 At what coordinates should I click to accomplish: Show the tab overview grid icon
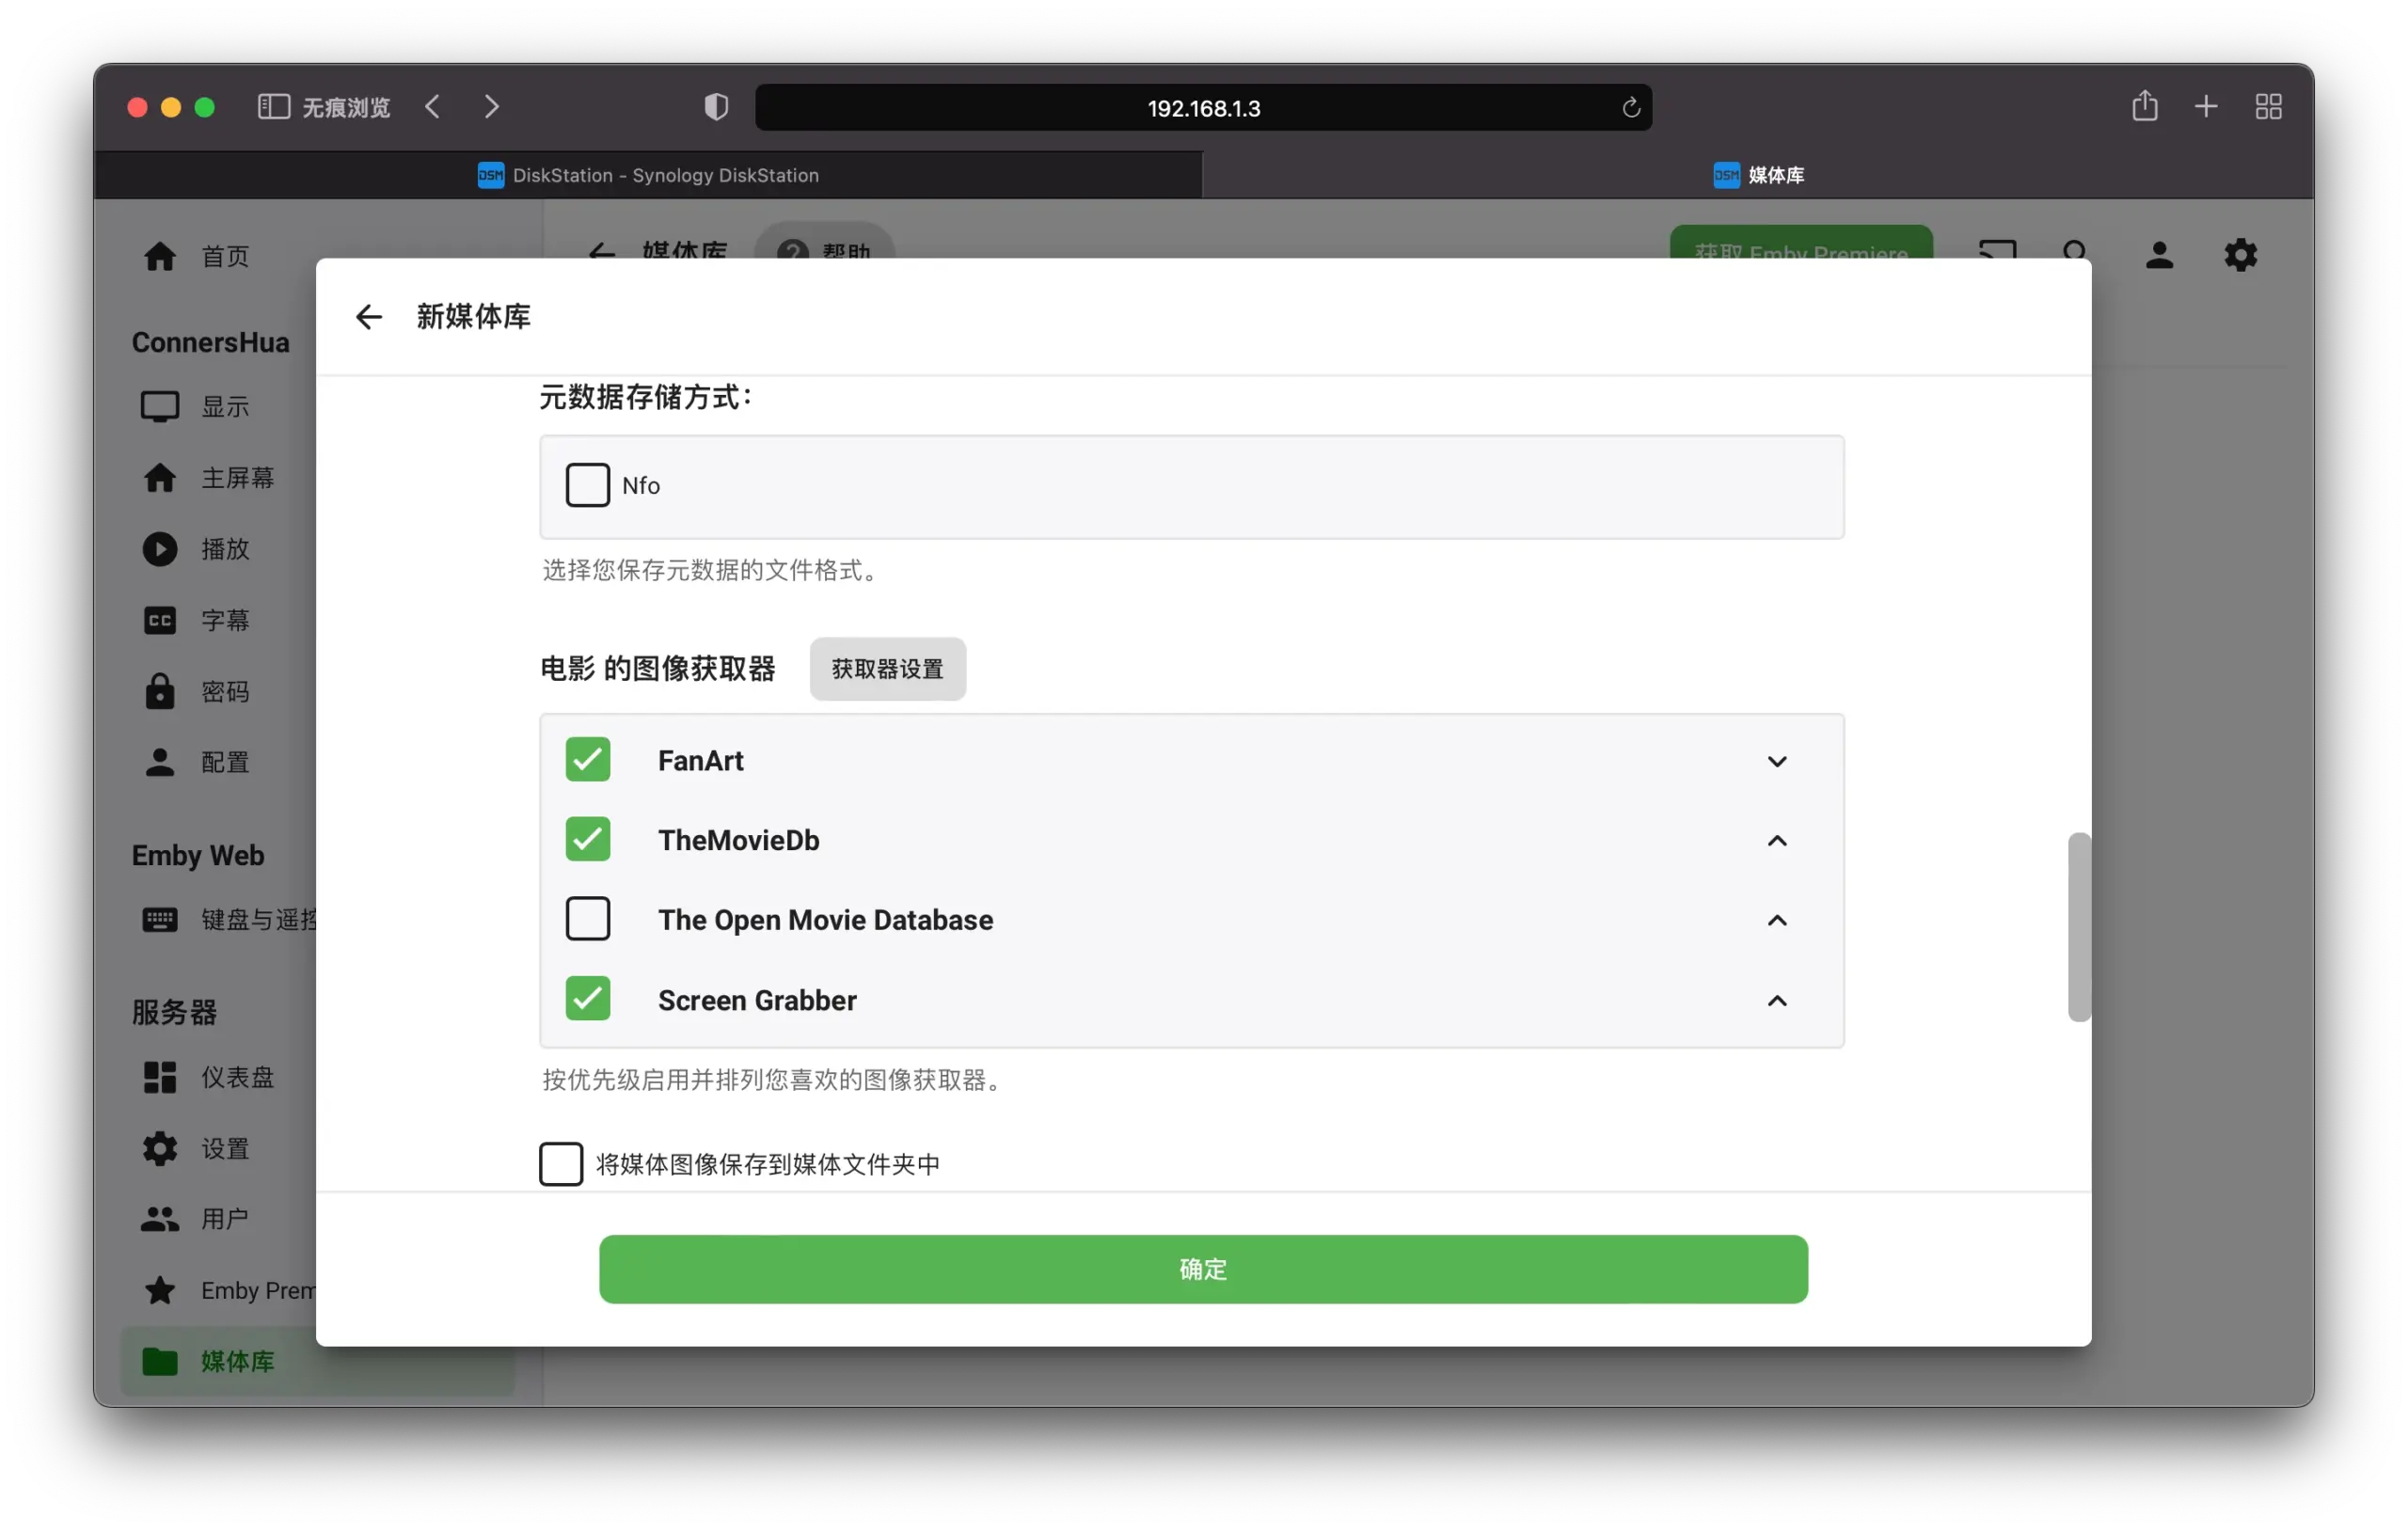click(x=2268, y=107)
